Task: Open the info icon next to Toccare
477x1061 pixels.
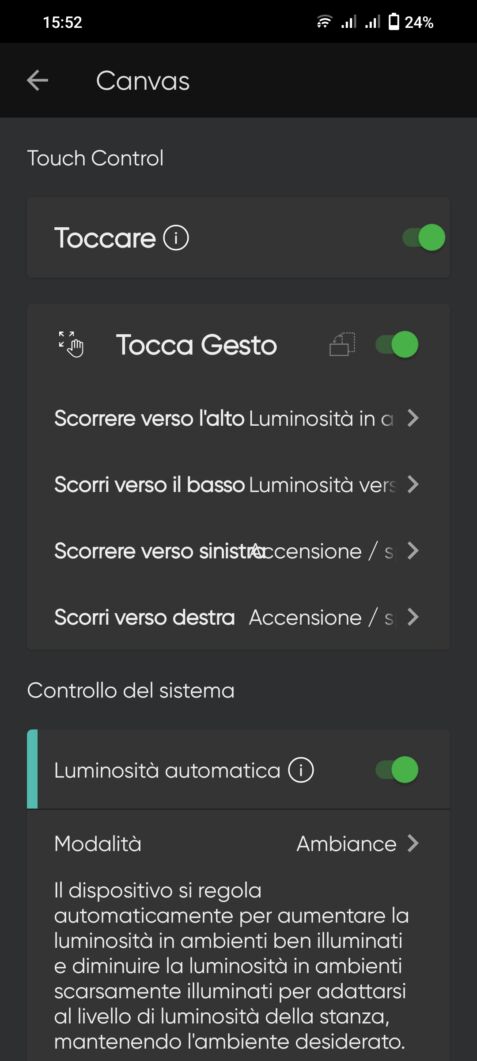Action: 176,238
